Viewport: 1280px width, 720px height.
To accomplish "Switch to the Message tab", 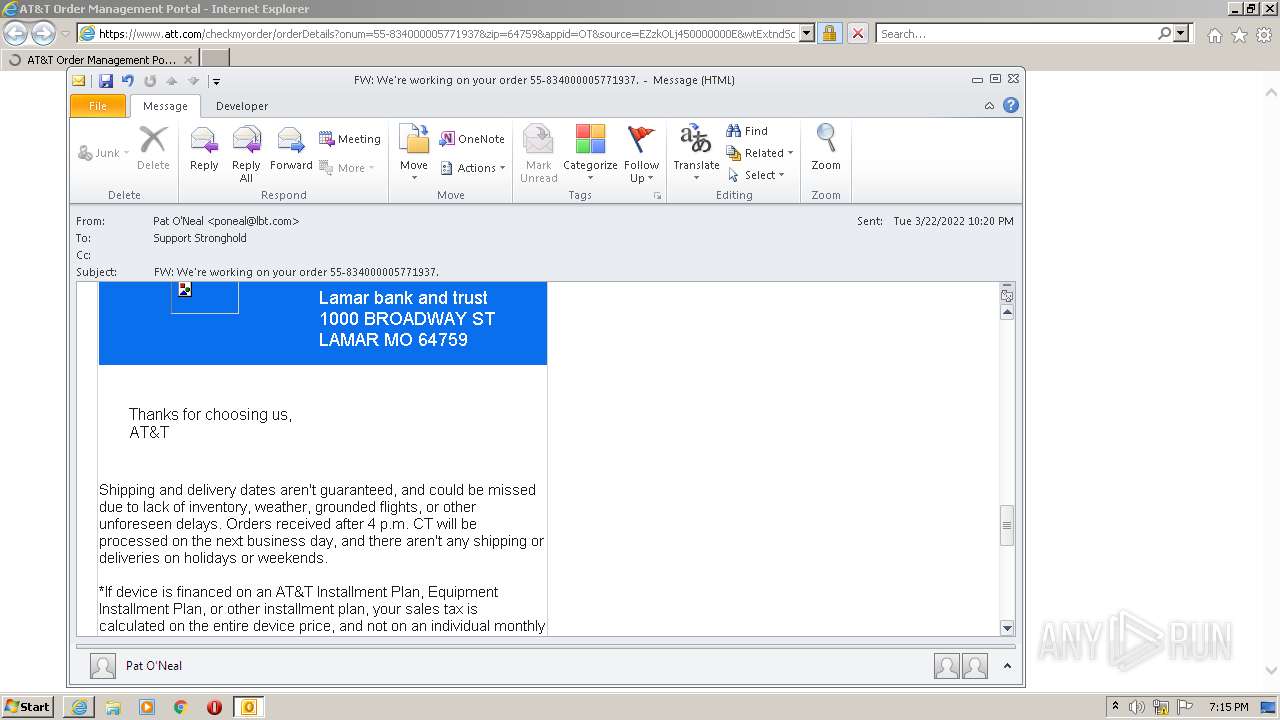I will 165,106.
